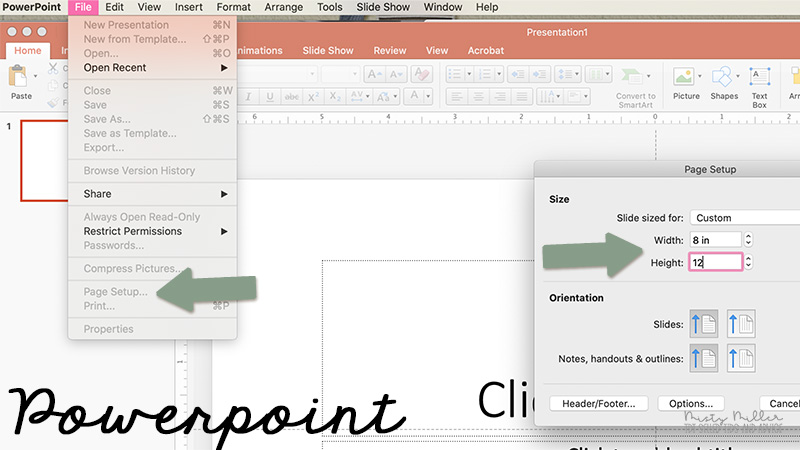
Task: Decrease the paragraph indent level
Action: pyautogui.click(x=518, y=74)
